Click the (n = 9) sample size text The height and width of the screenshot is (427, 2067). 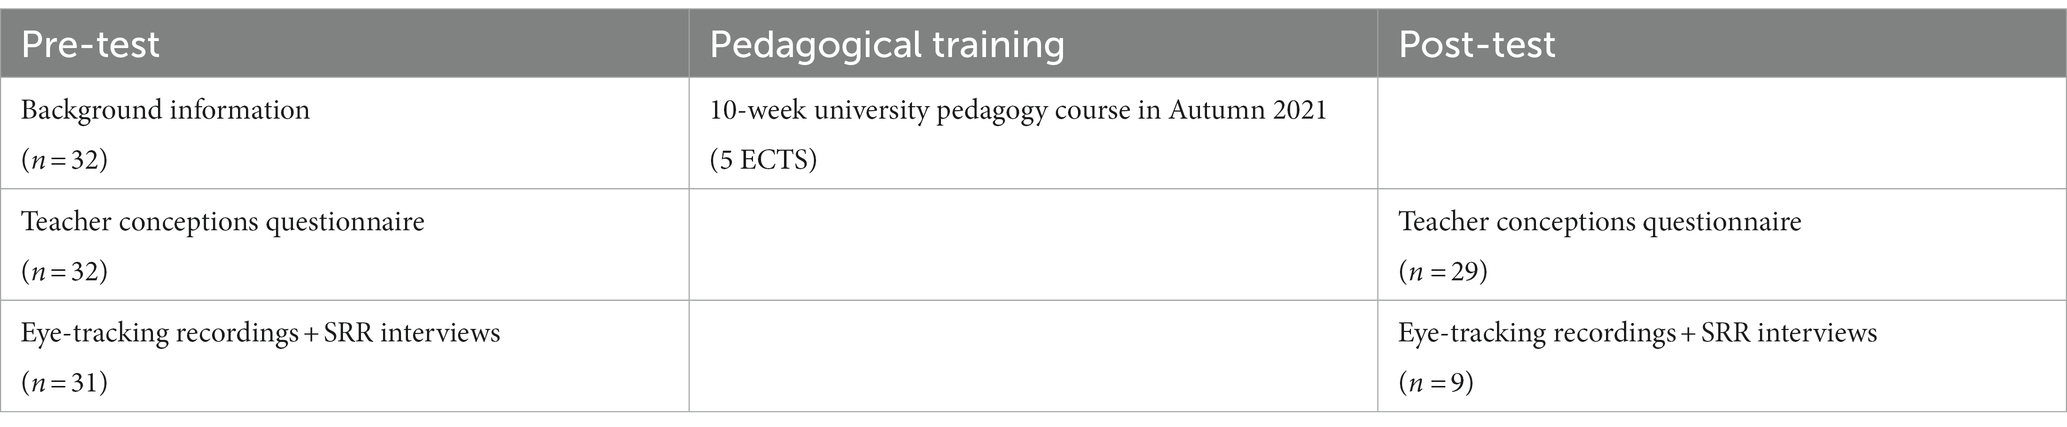pyautogui.click(x=1436, y=383)
